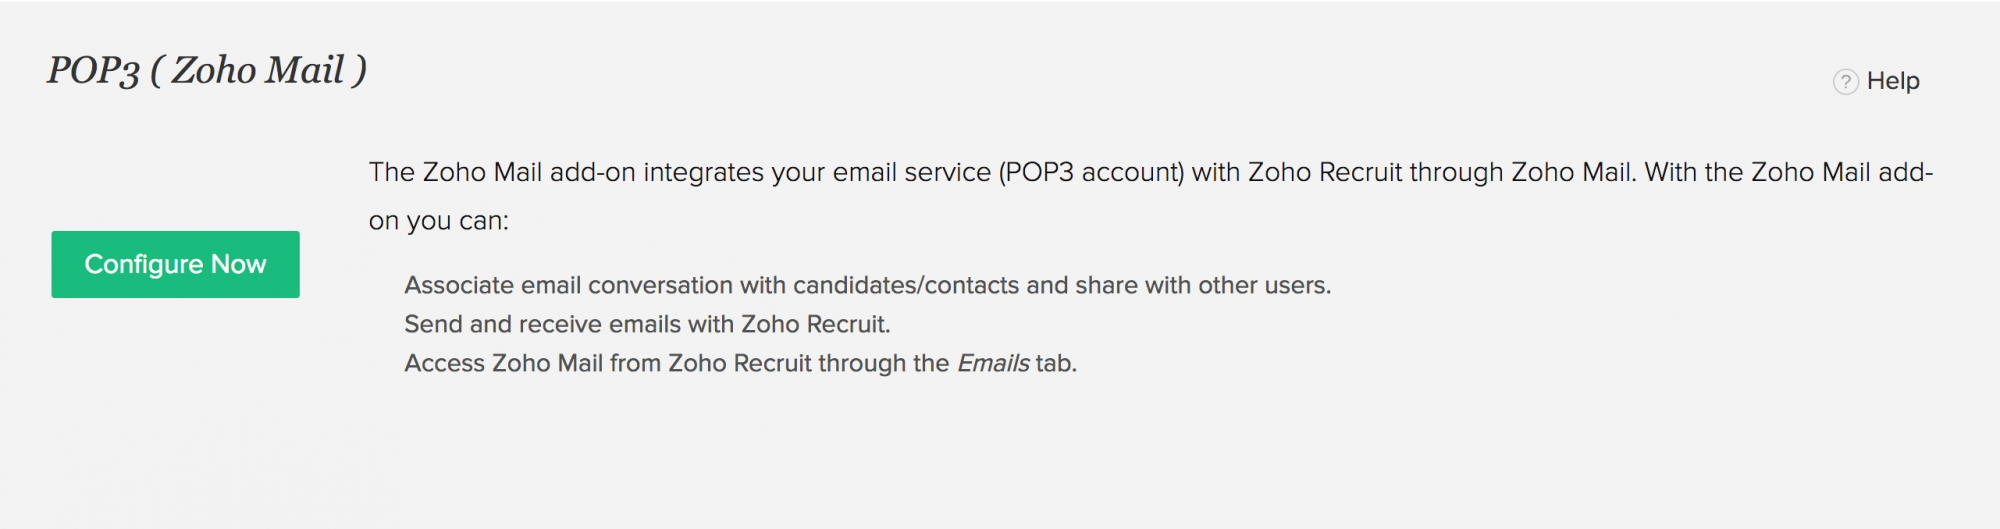Click the 'tab.' word ending the last line
The image size is (2000, 529).
point(1056,363)
